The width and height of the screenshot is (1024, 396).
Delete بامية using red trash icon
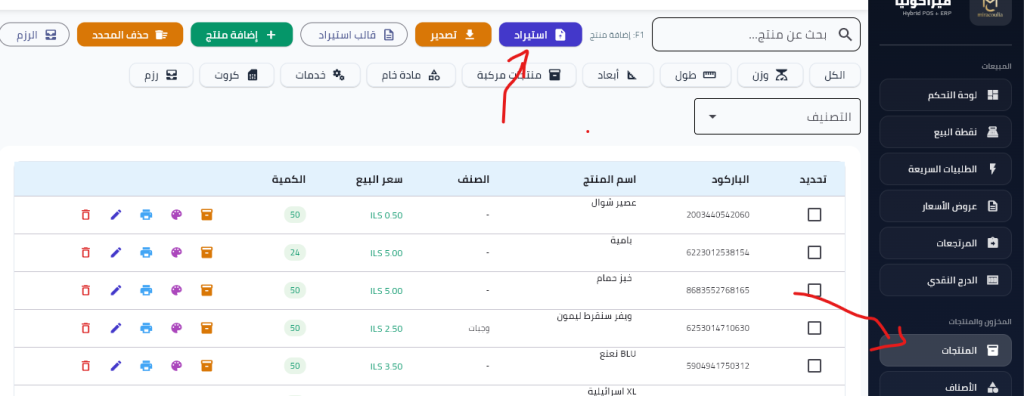(x=86, y=252)
